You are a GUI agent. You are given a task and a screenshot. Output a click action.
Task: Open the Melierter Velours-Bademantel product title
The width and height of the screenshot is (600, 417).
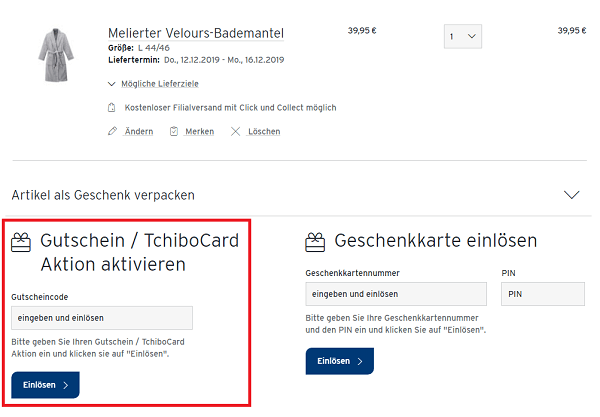tap(196, 33)
